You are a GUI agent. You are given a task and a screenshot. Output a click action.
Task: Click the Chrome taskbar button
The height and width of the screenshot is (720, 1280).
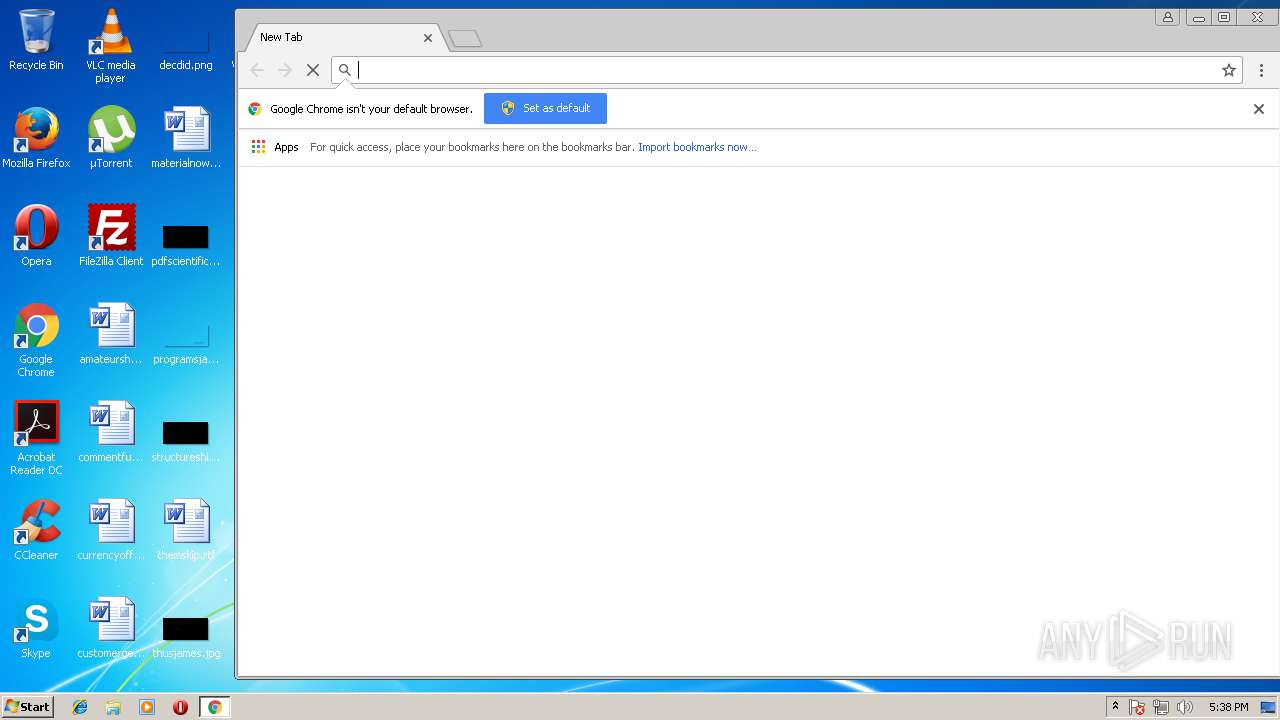coord(214,707)
